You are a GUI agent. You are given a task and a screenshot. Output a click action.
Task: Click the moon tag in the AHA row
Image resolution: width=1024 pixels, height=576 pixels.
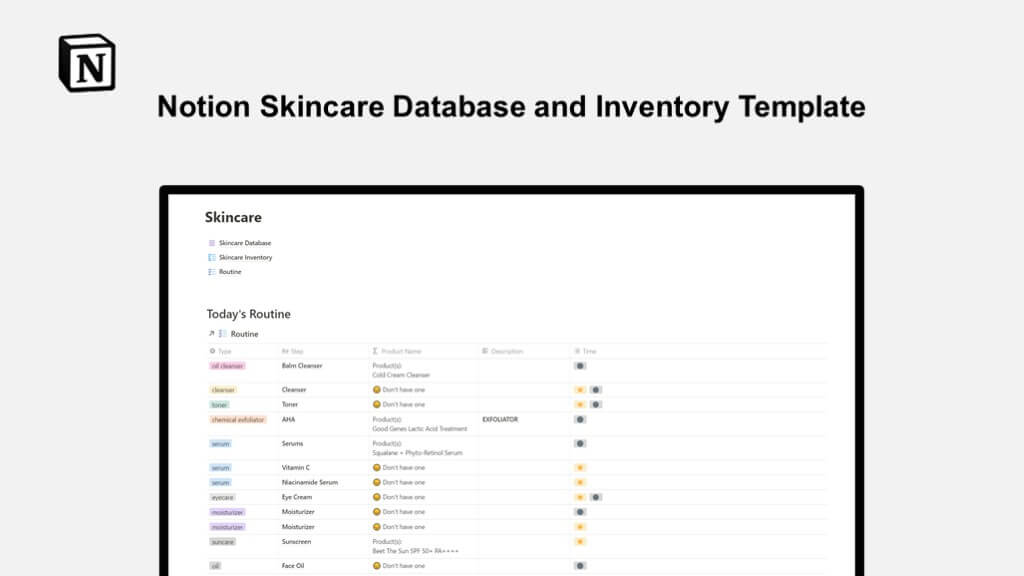580,419
